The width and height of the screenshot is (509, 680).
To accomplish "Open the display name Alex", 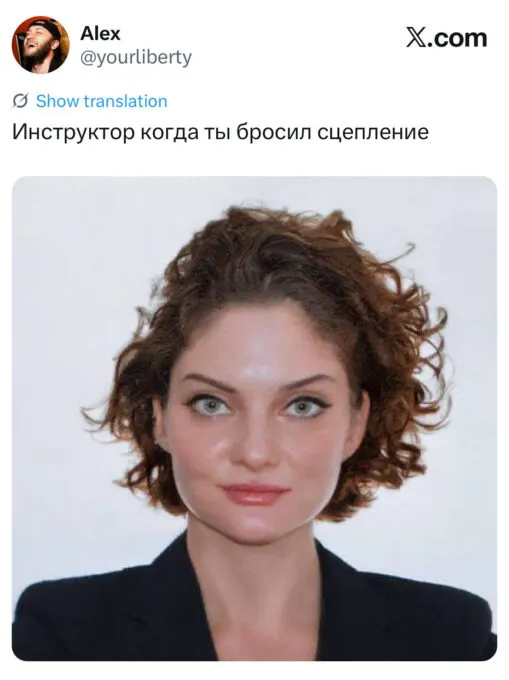I will (100, 33).
